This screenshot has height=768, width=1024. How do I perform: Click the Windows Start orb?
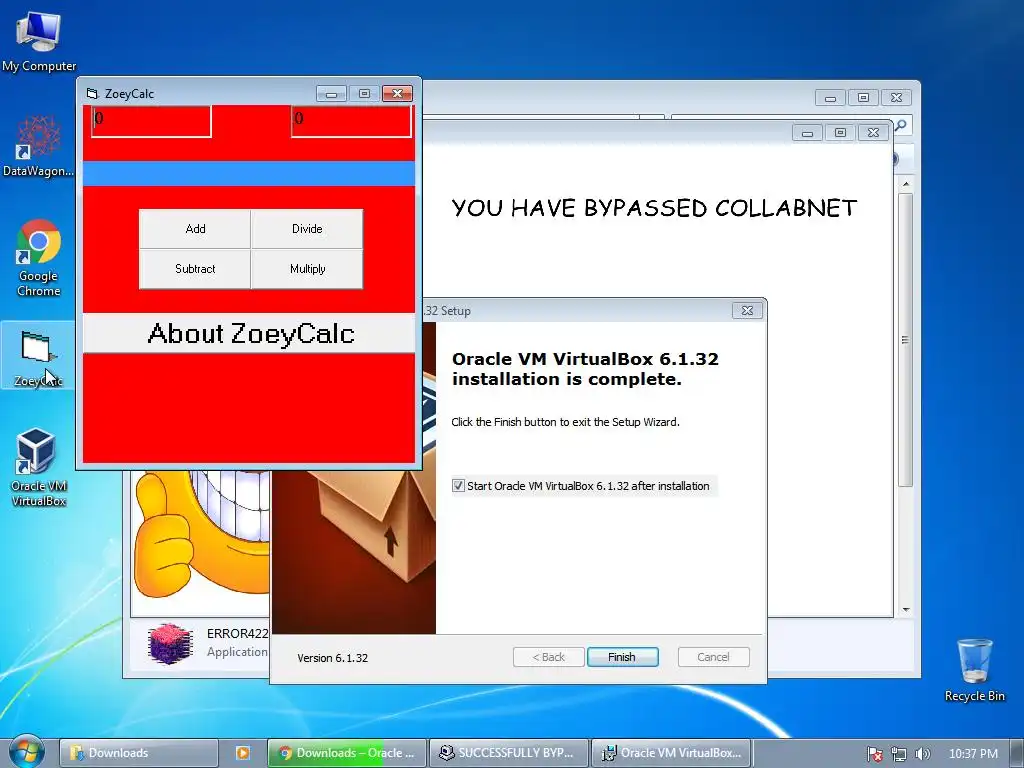[27, 751]
